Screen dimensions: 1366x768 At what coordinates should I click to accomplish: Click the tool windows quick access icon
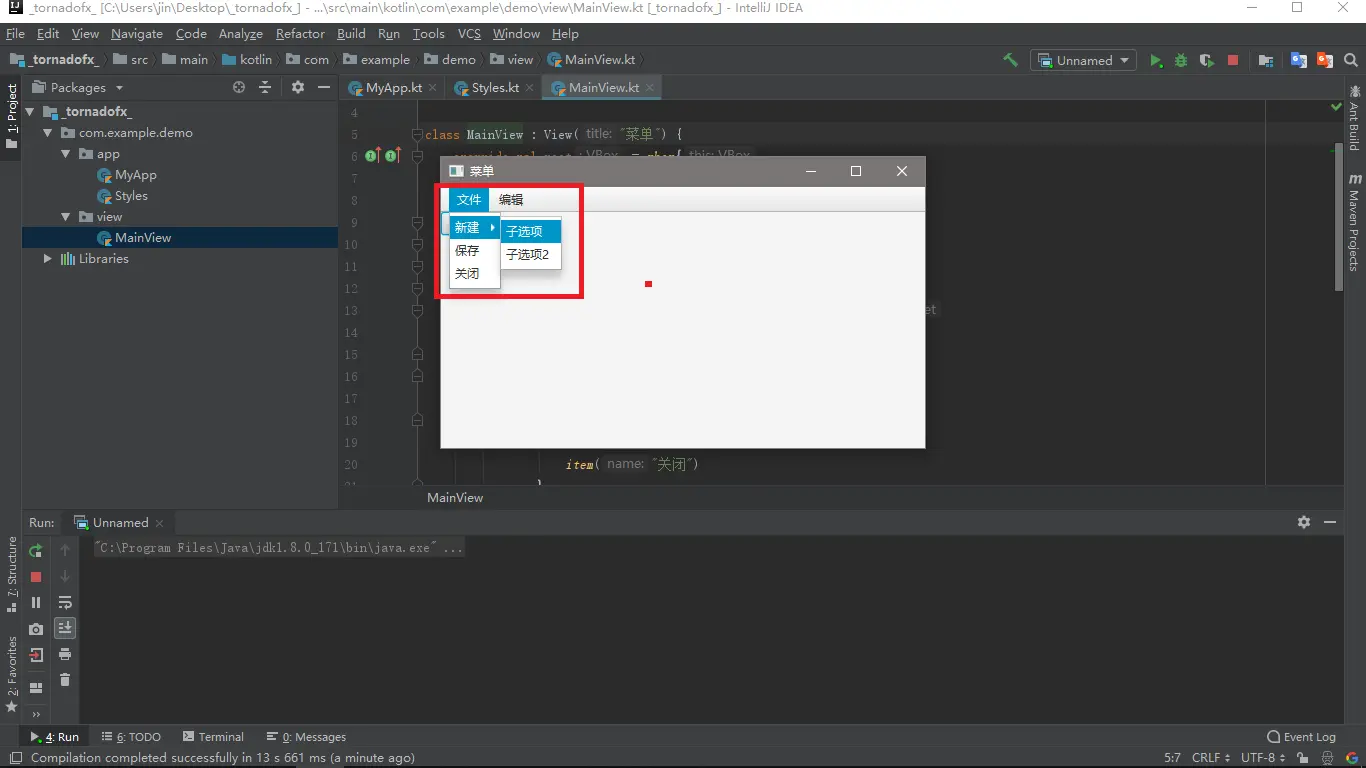pos(15,758)
